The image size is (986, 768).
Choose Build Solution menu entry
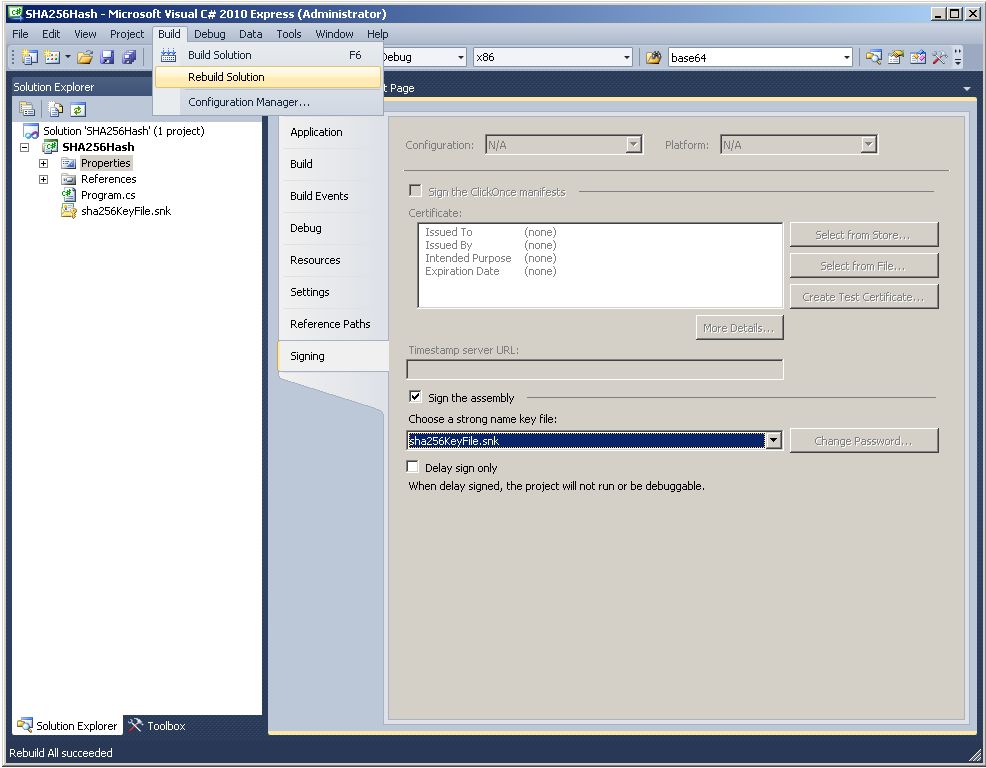pos(267,55)
